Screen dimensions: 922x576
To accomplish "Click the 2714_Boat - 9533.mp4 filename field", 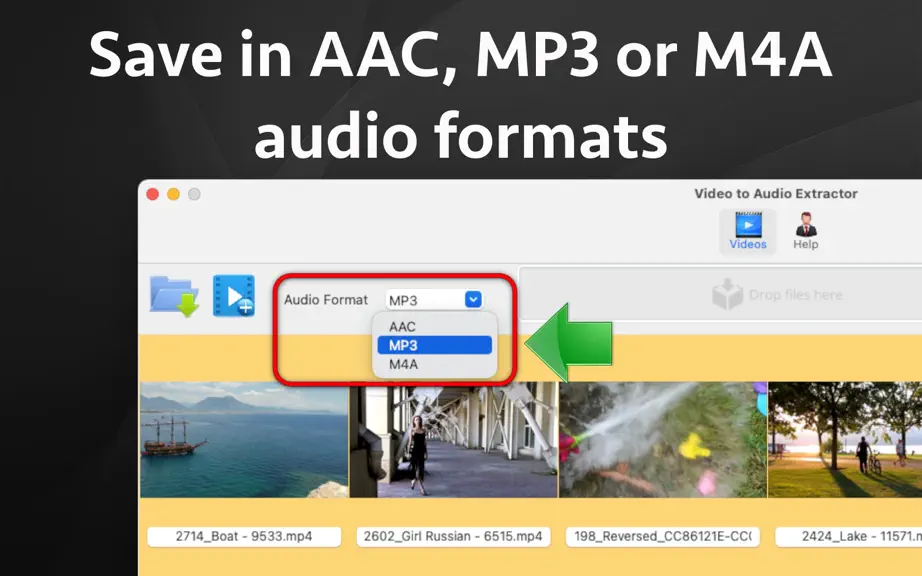I will tap(244, 536).
